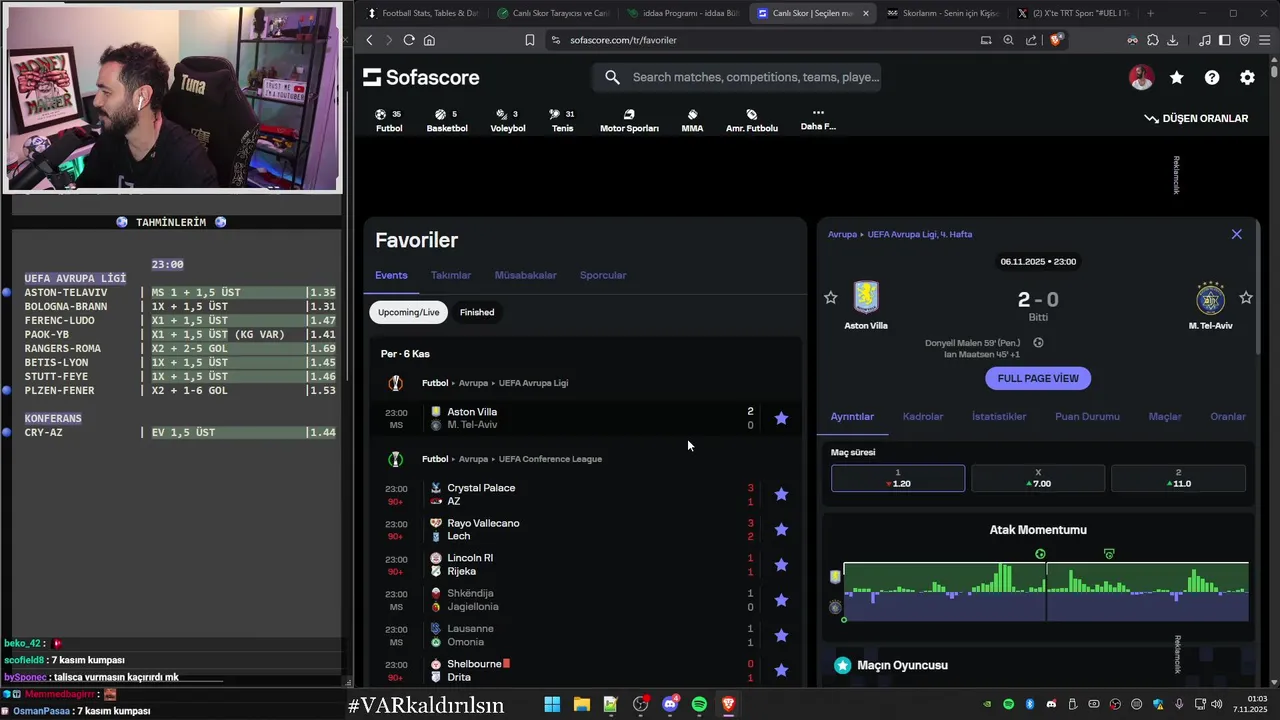Viewport: 1280px width, 720px height.
Task: Select the Upcoming/Live filter
Action: (408, 312)
